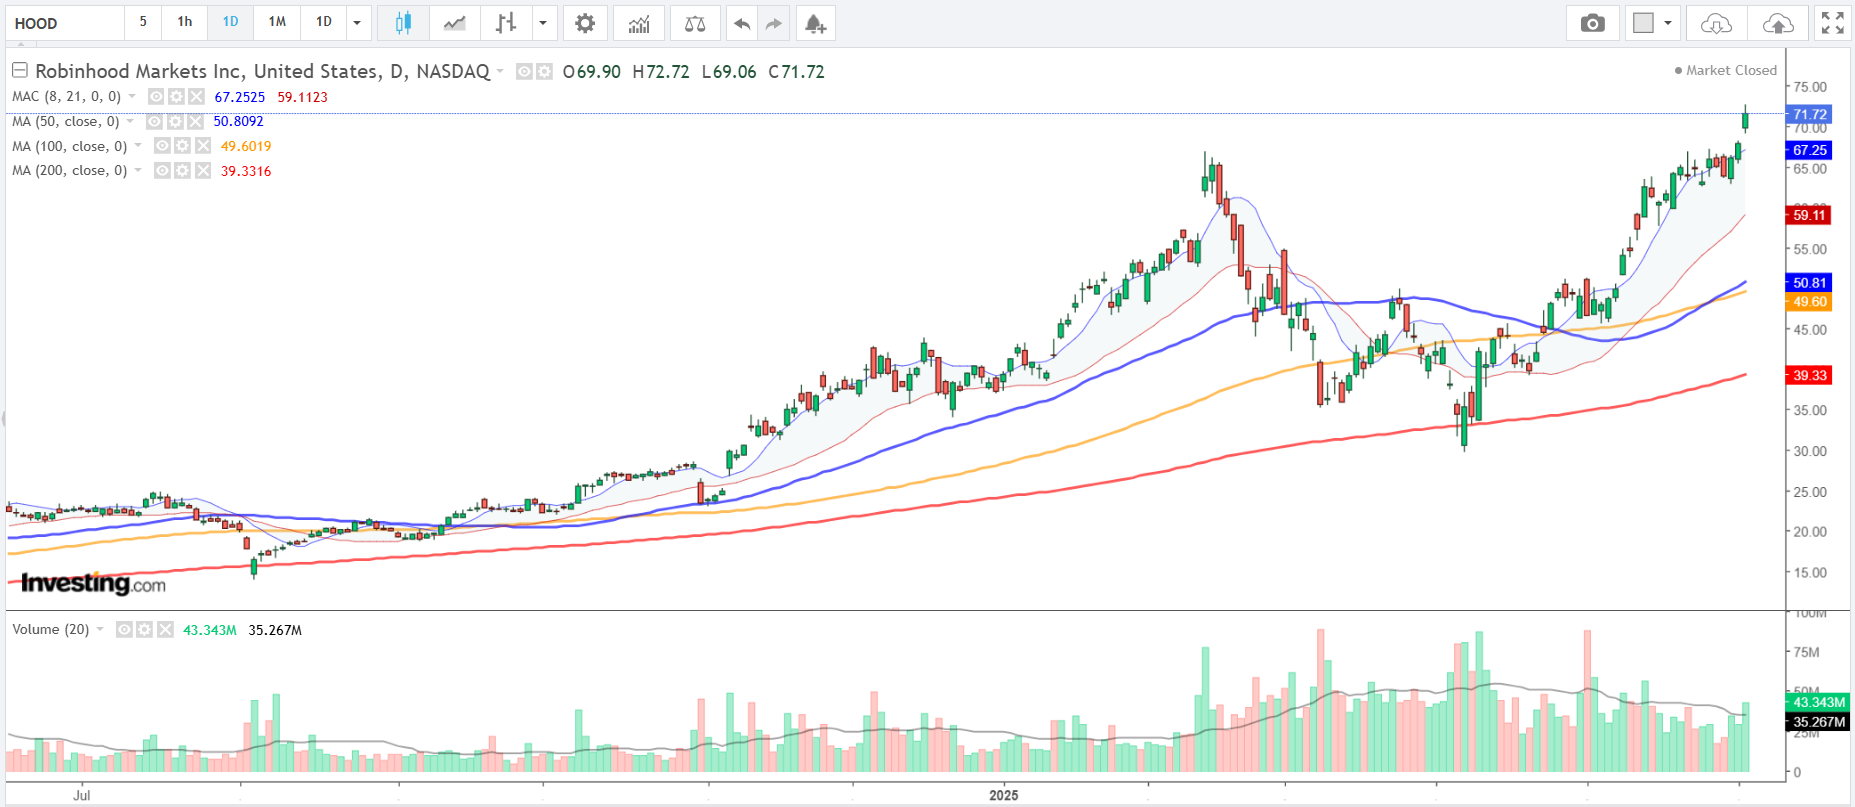Image resolution: width=1855 pixels, height=807 pixels.
Task: Click the undo arrow in toolbar
Action: click(x=741, y=23)
